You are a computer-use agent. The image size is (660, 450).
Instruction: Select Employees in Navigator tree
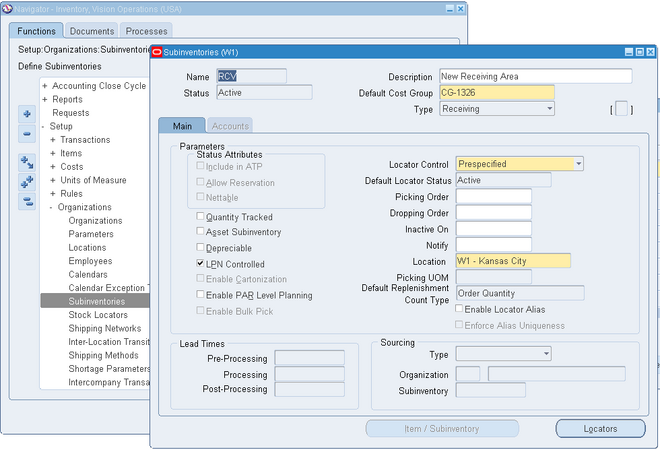pos(90,261)
